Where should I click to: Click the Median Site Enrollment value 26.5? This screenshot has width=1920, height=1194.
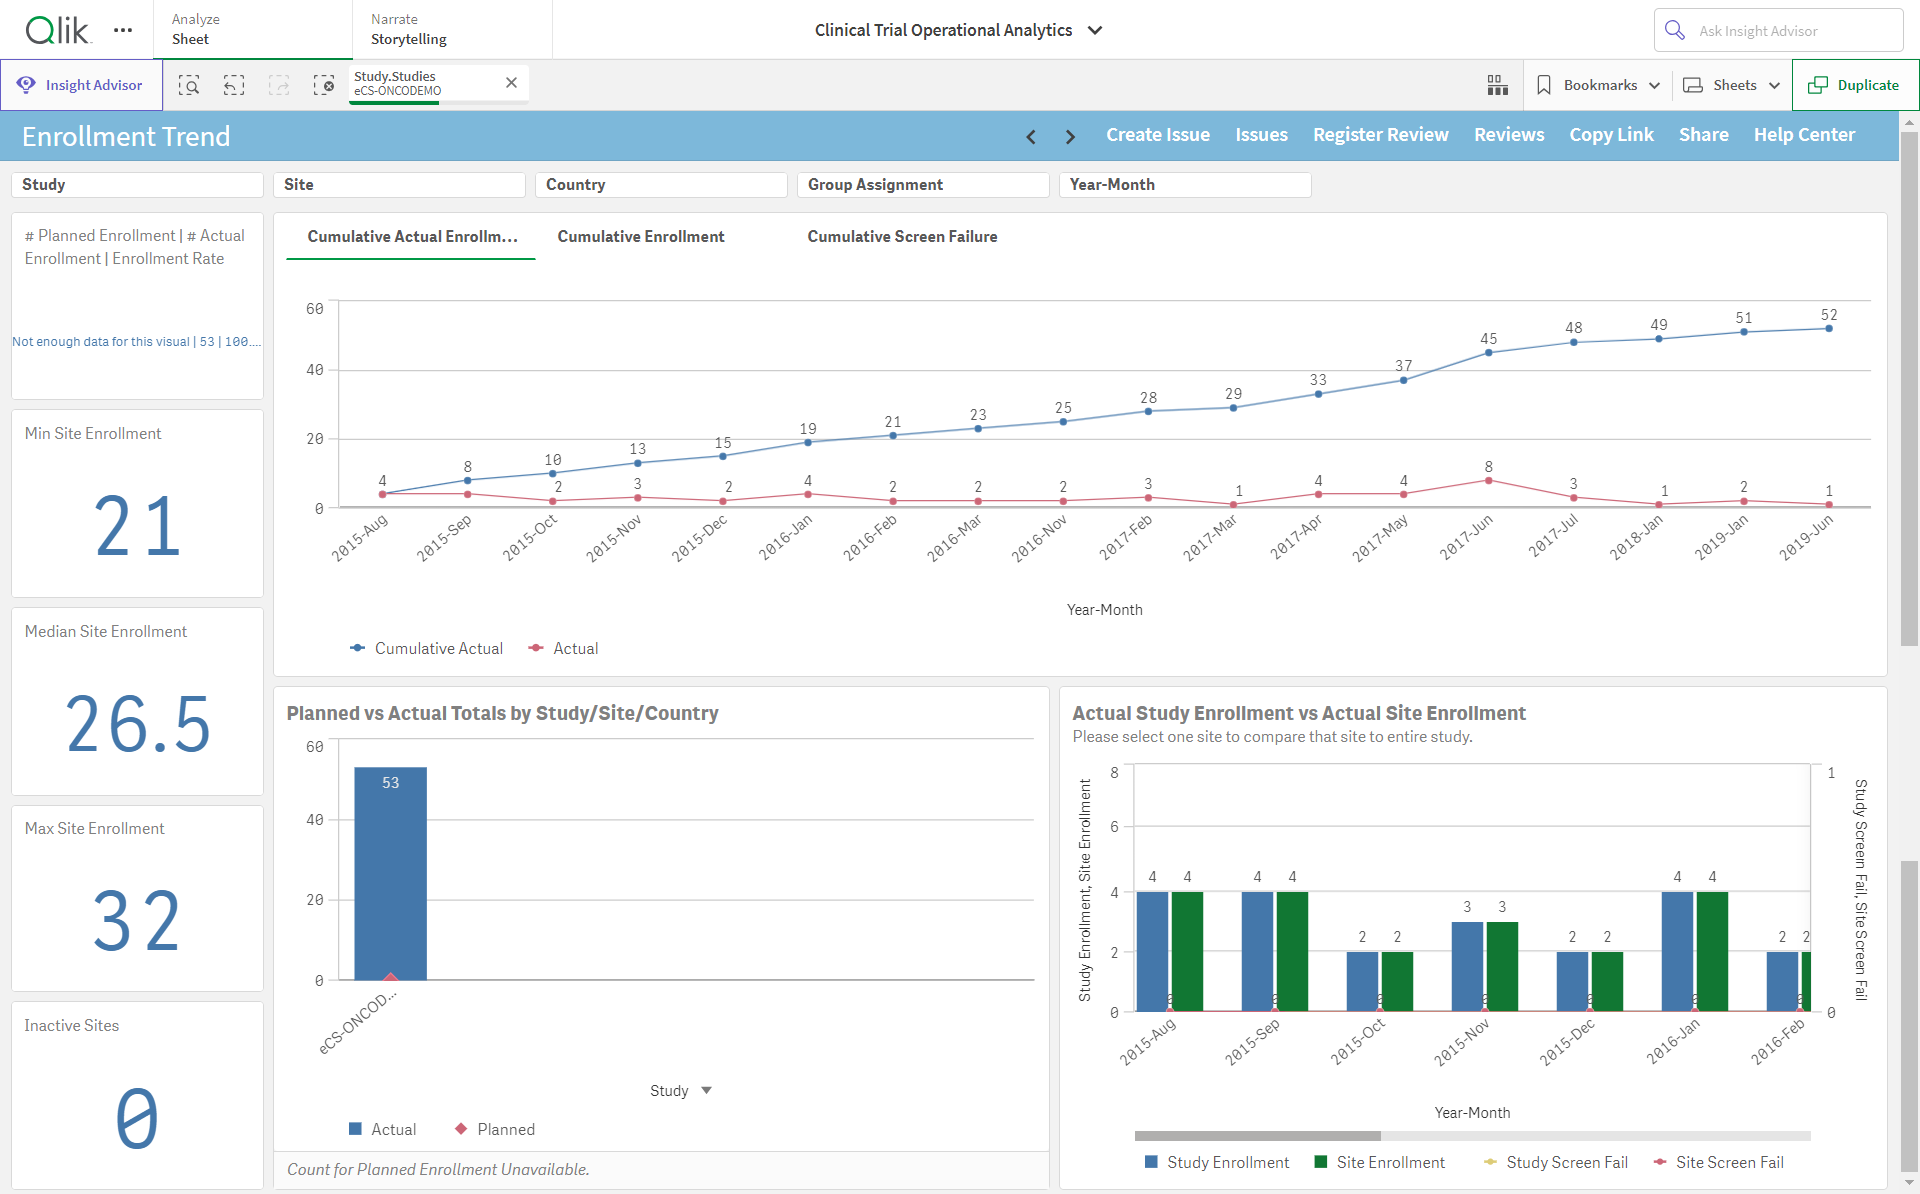pos(138,724)
